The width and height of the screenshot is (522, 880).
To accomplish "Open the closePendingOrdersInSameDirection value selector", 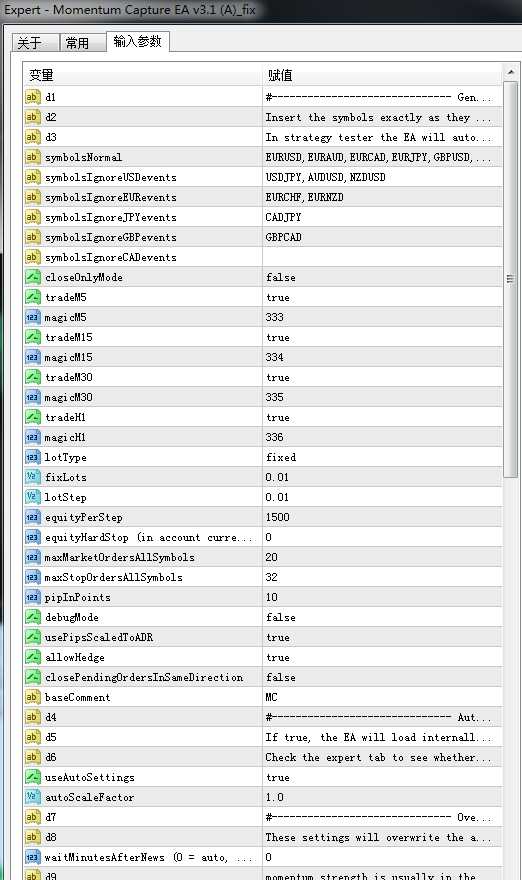I will coord(382,677).
